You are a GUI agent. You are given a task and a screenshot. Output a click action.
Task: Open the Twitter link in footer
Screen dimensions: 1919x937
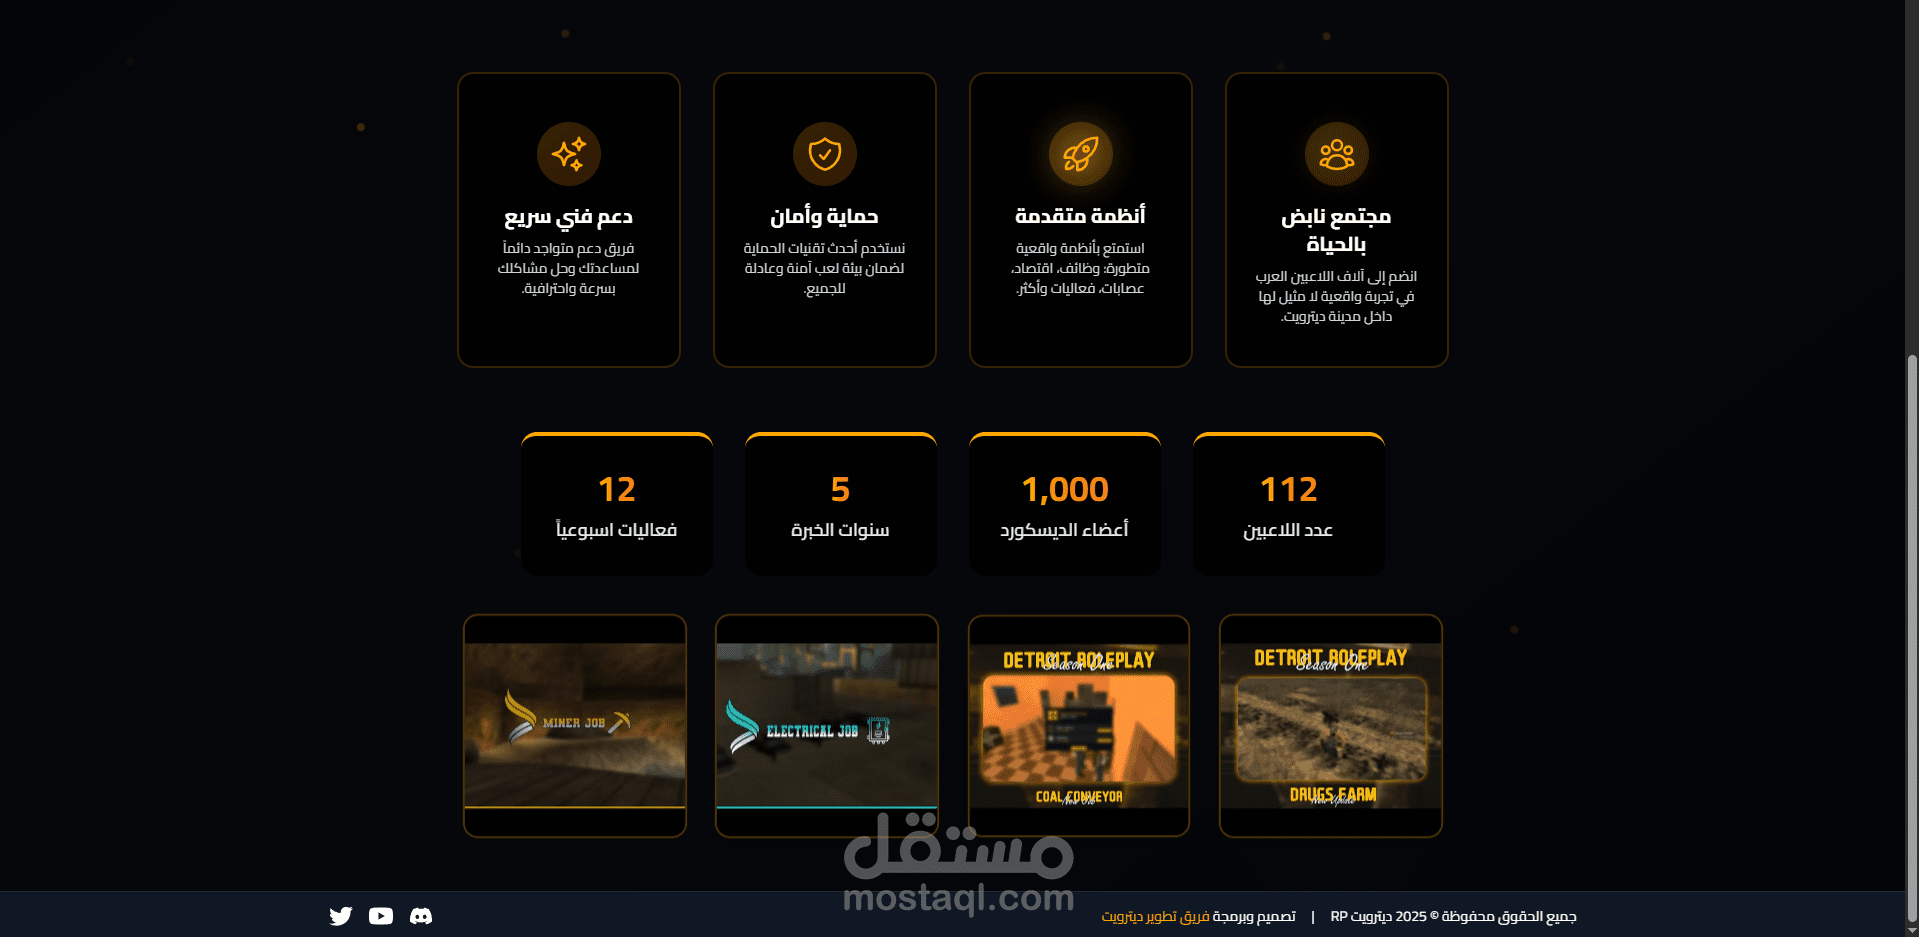(x=341, y=916)
